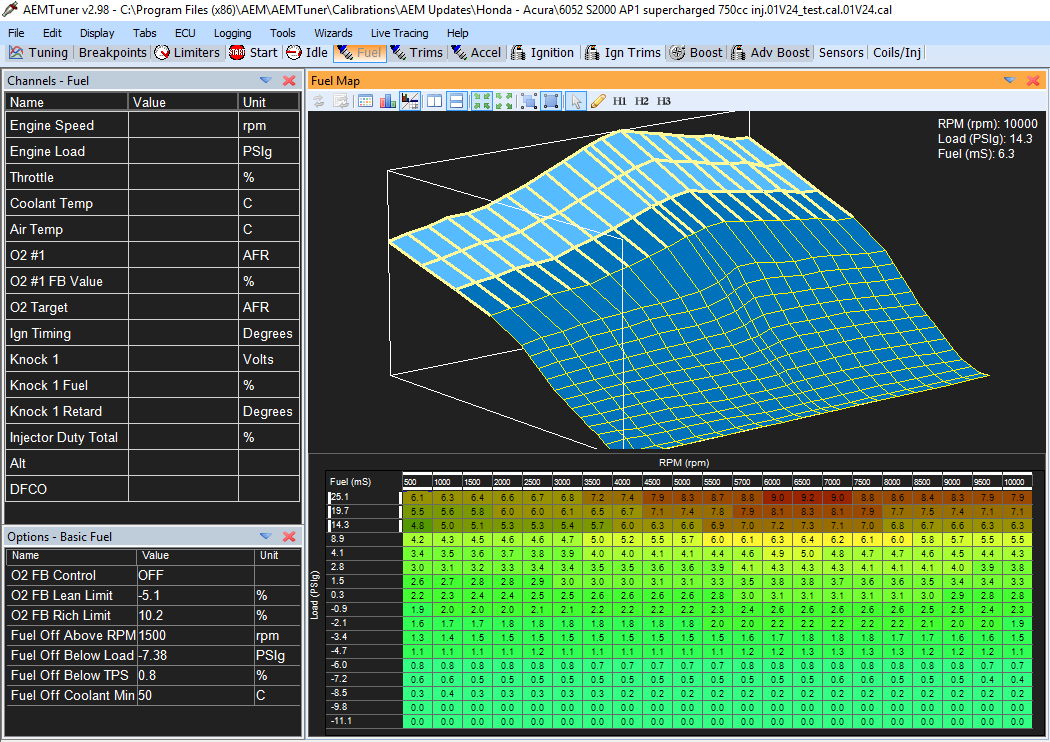Click the red 9.2 fuel cell at 6500 RPM
1050x742 pixels.
point(805,497)
